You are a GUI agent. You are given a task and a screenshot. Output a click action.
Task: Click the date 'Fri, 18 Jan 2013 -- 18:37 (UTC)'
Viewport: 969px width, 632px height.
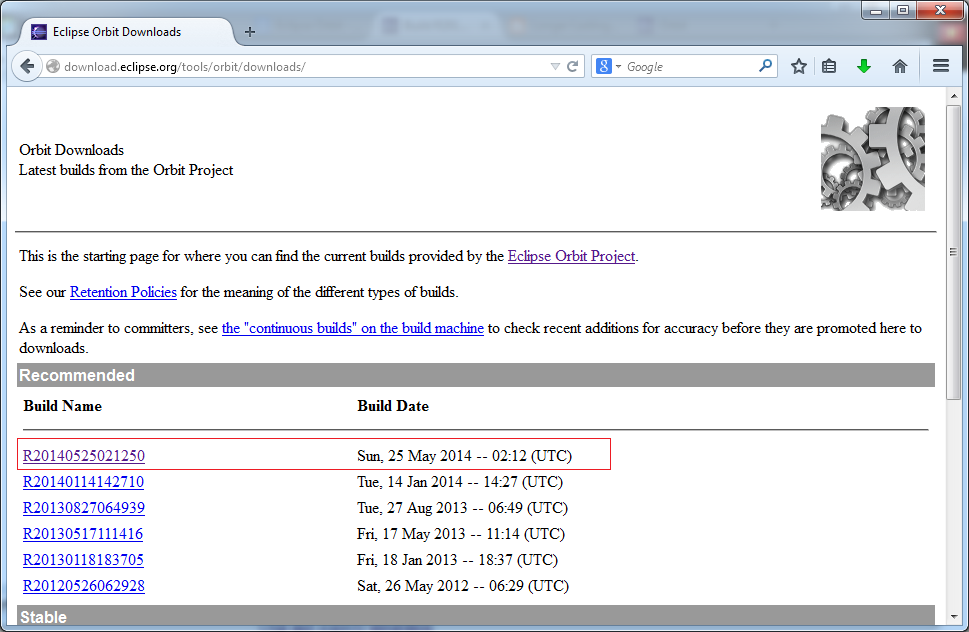coord(457,560)
